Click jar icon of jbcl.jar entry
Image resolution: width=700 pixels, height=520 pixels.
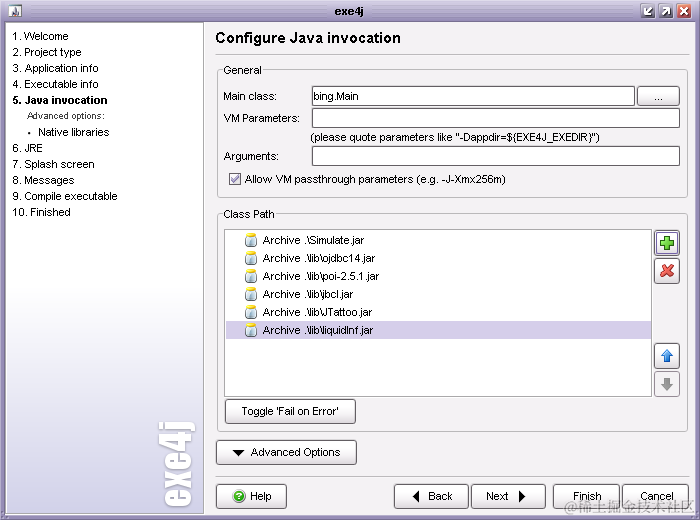point(251,294)
